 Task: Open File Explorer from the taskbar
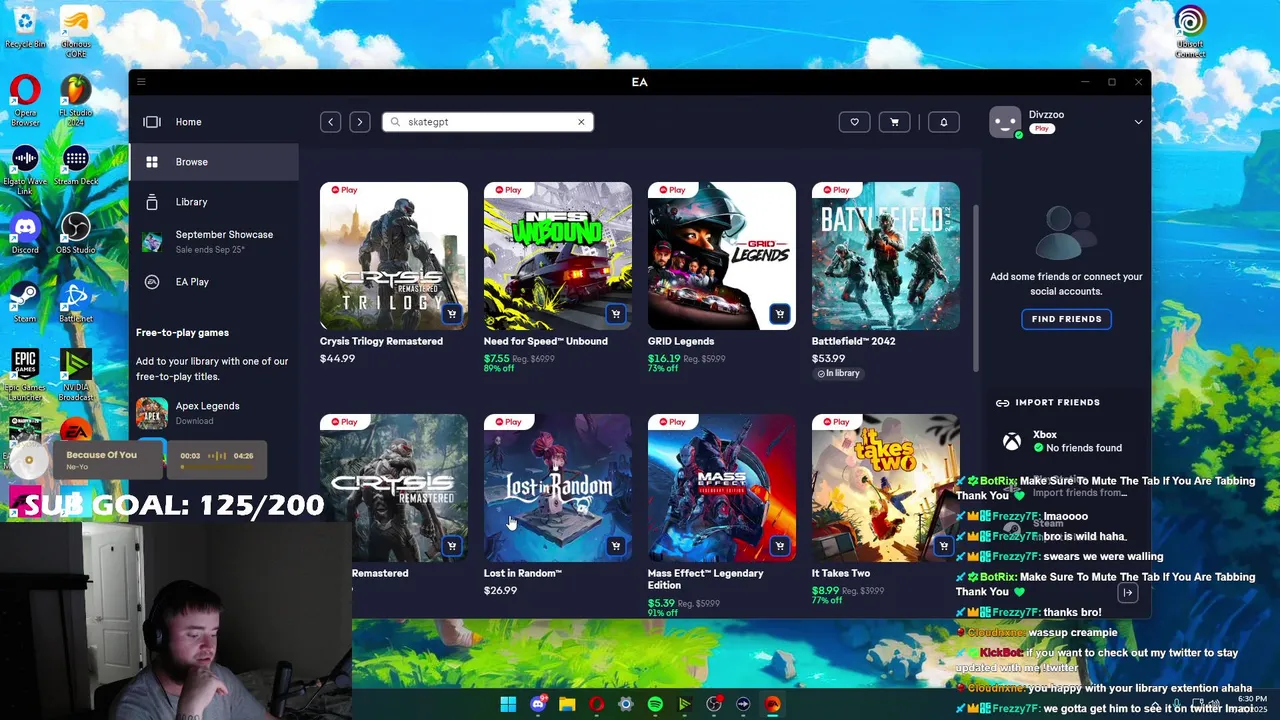coord(567,704)
